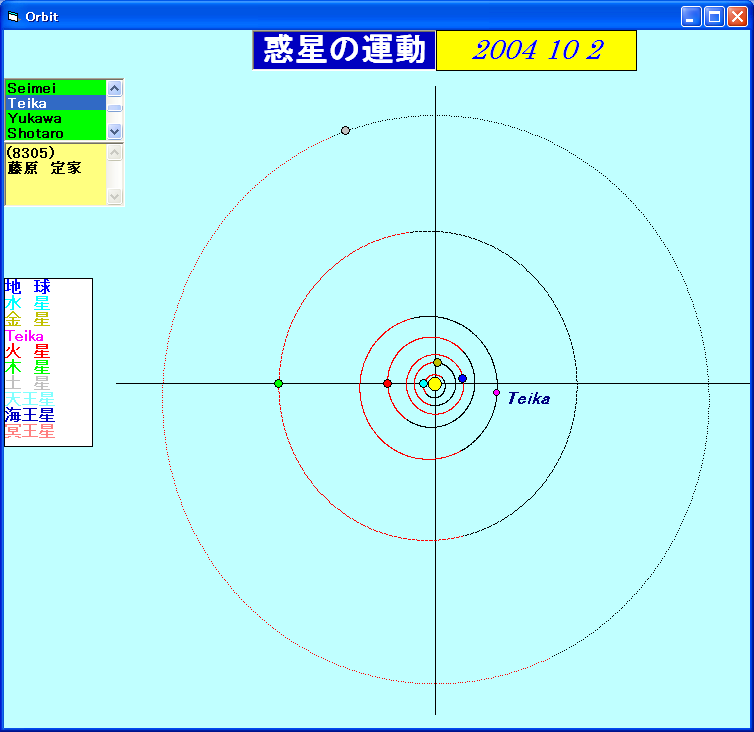Viewport: 754px width, 732px height.
Task: Click the green Jupiter dot on the axis
Action: click(278, 384)
